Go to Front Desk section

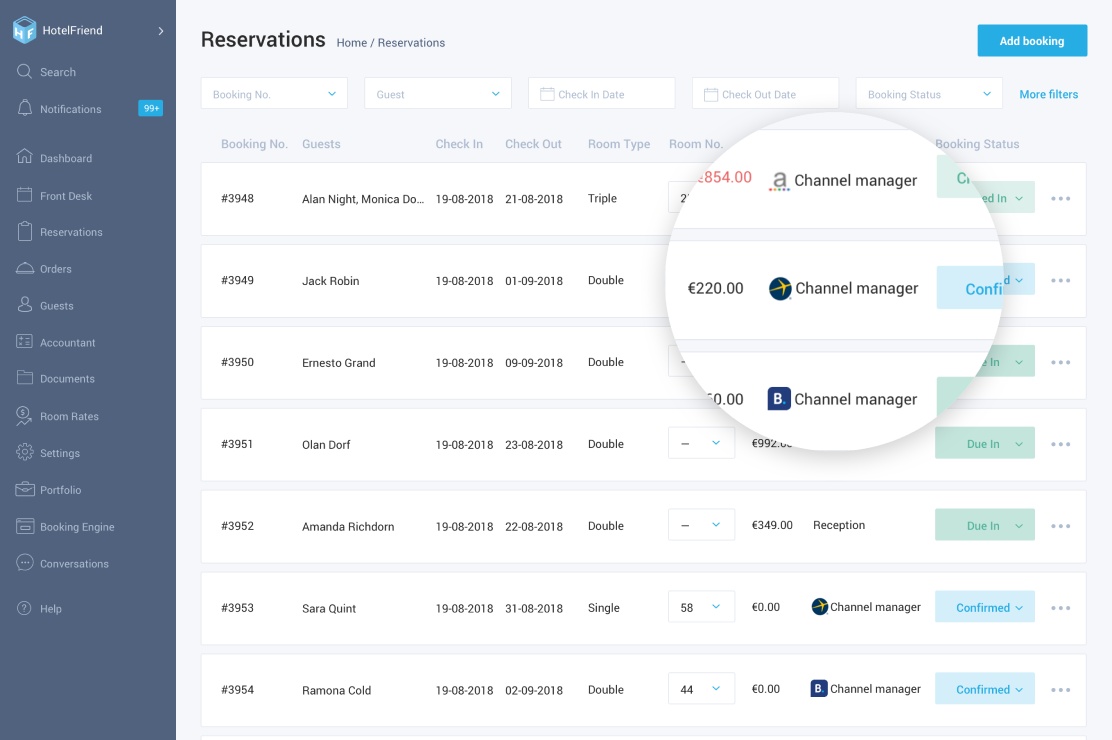(66, 196)
